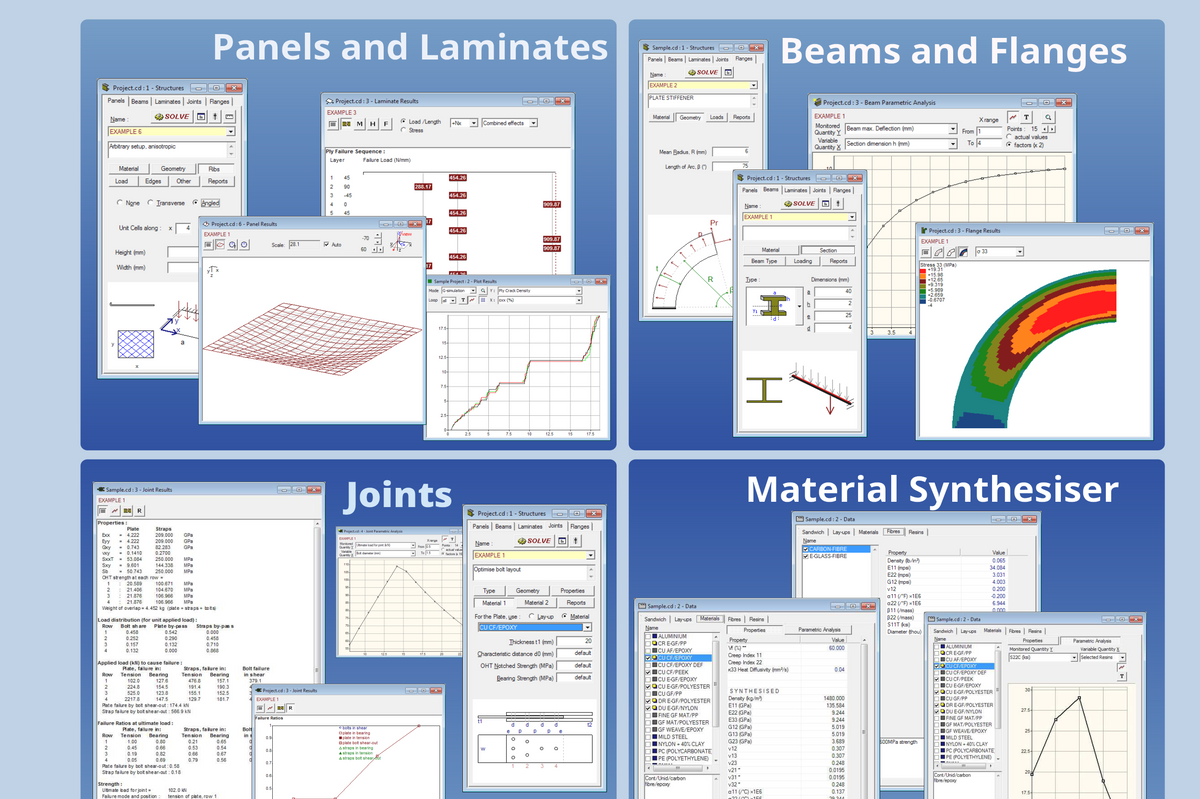Click the table icon in Flange Results toolbar

click(x=925, y=253)
